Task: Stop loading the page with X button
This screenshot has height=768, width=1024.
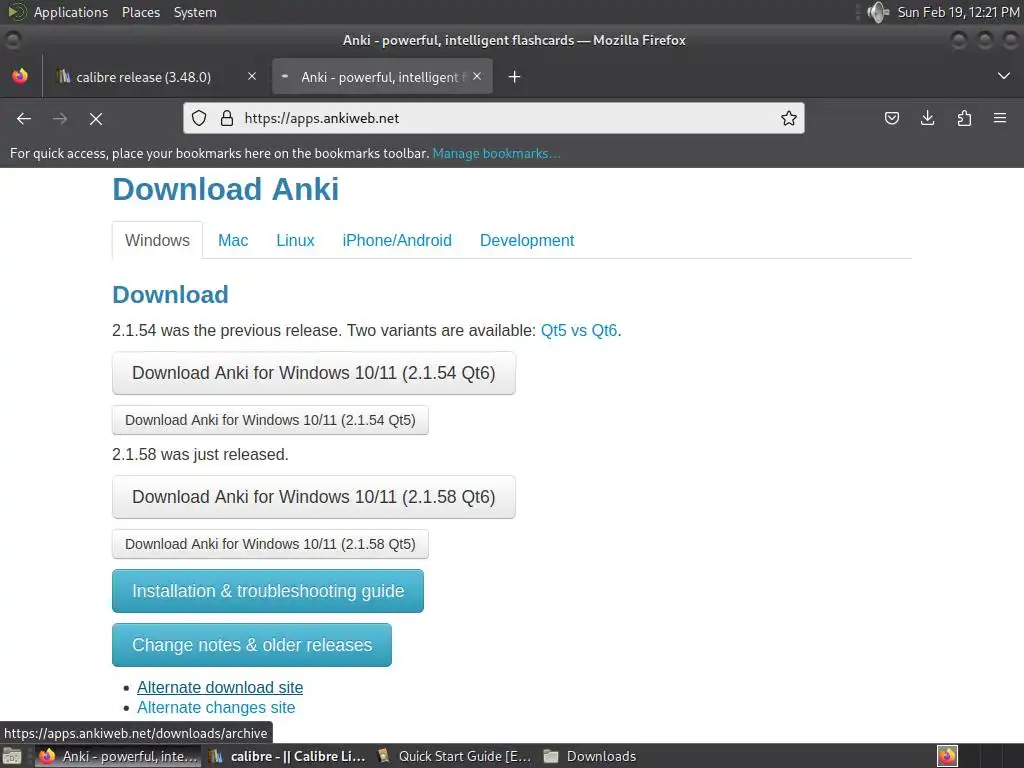Action: [x=96, y=118]
